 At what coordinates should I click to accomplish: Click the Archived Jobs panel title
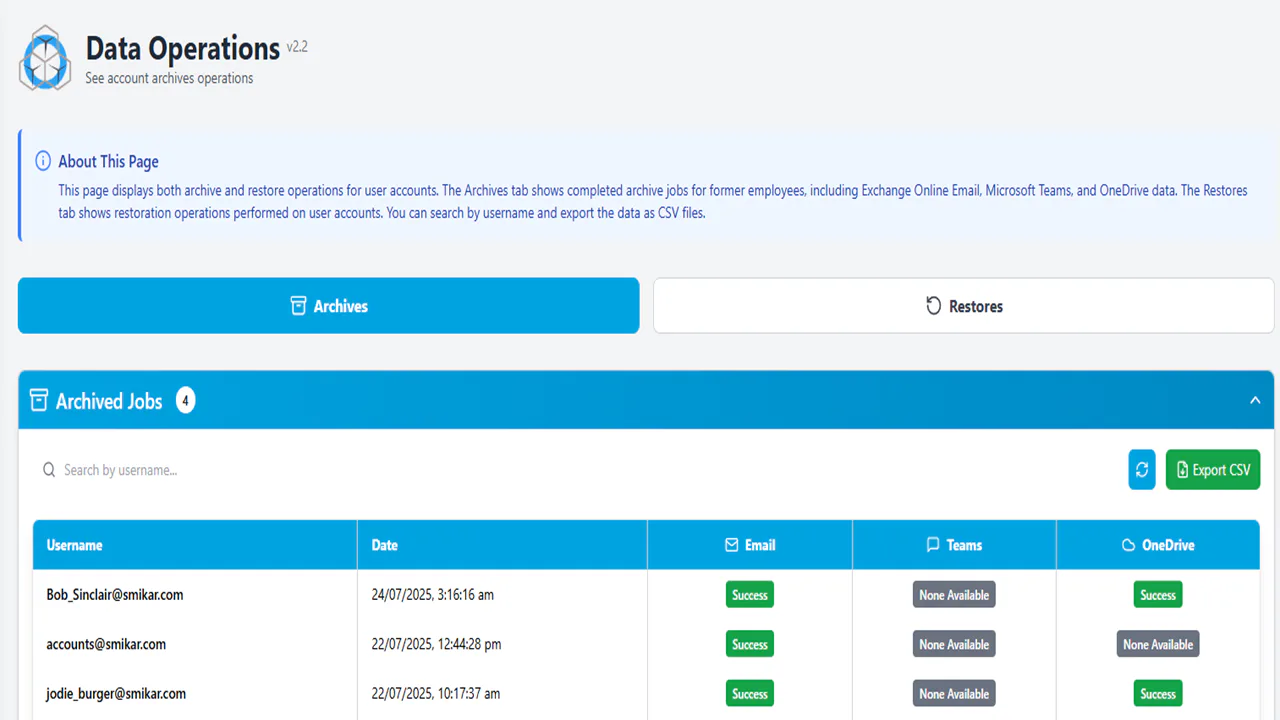(x=109, y=401)
